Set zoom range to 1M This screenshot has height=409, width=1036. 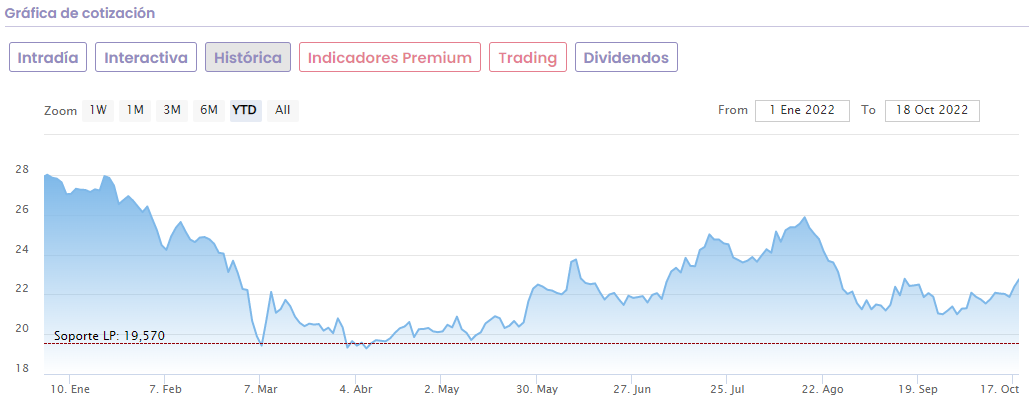click(x=135, y=110)
